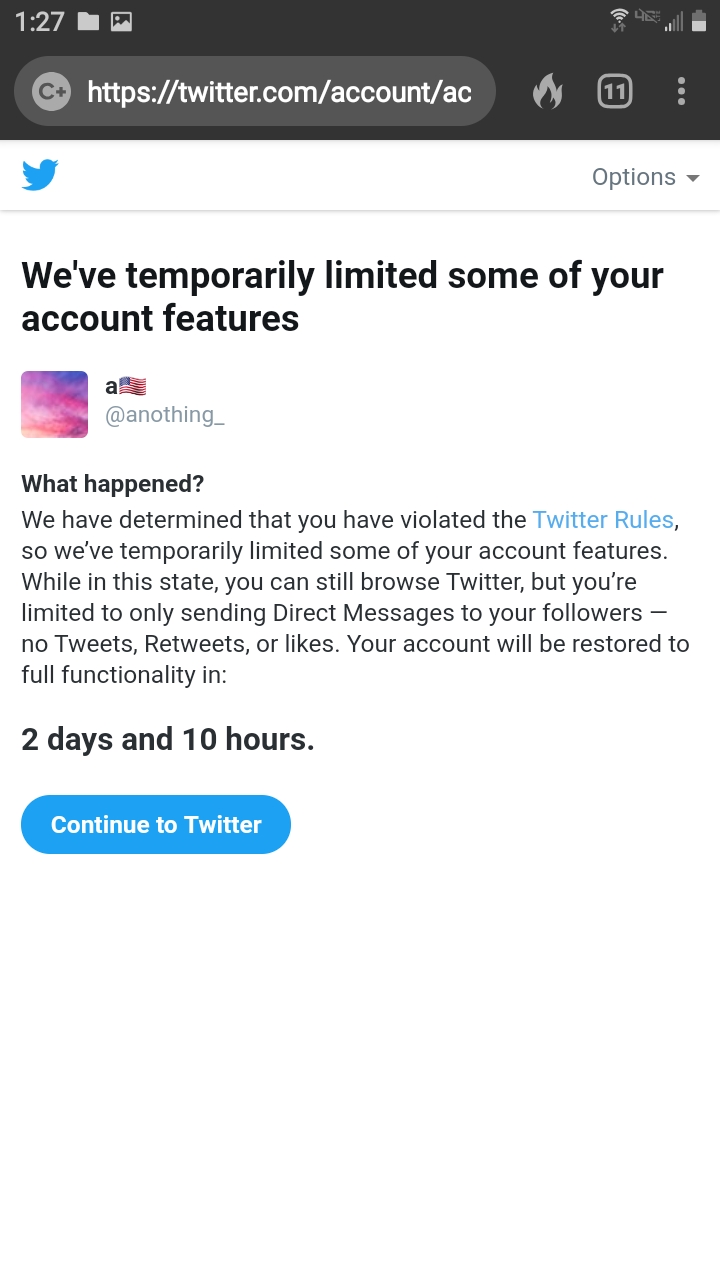
Task: Click the '2 days and 10 hours' countdown text
Action: (x=168, y=739)
